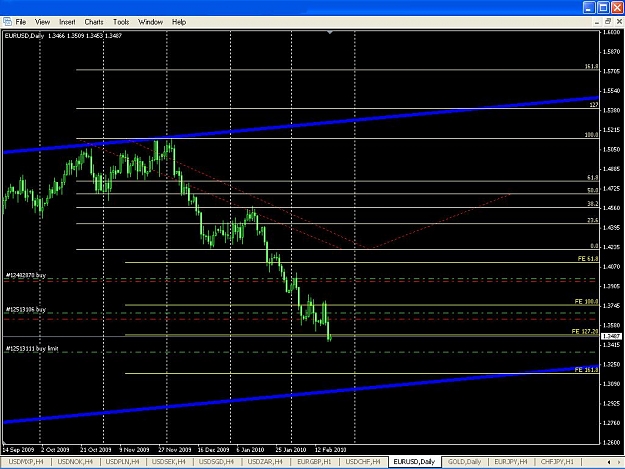Click the 1.2600 price scale value

612,442
